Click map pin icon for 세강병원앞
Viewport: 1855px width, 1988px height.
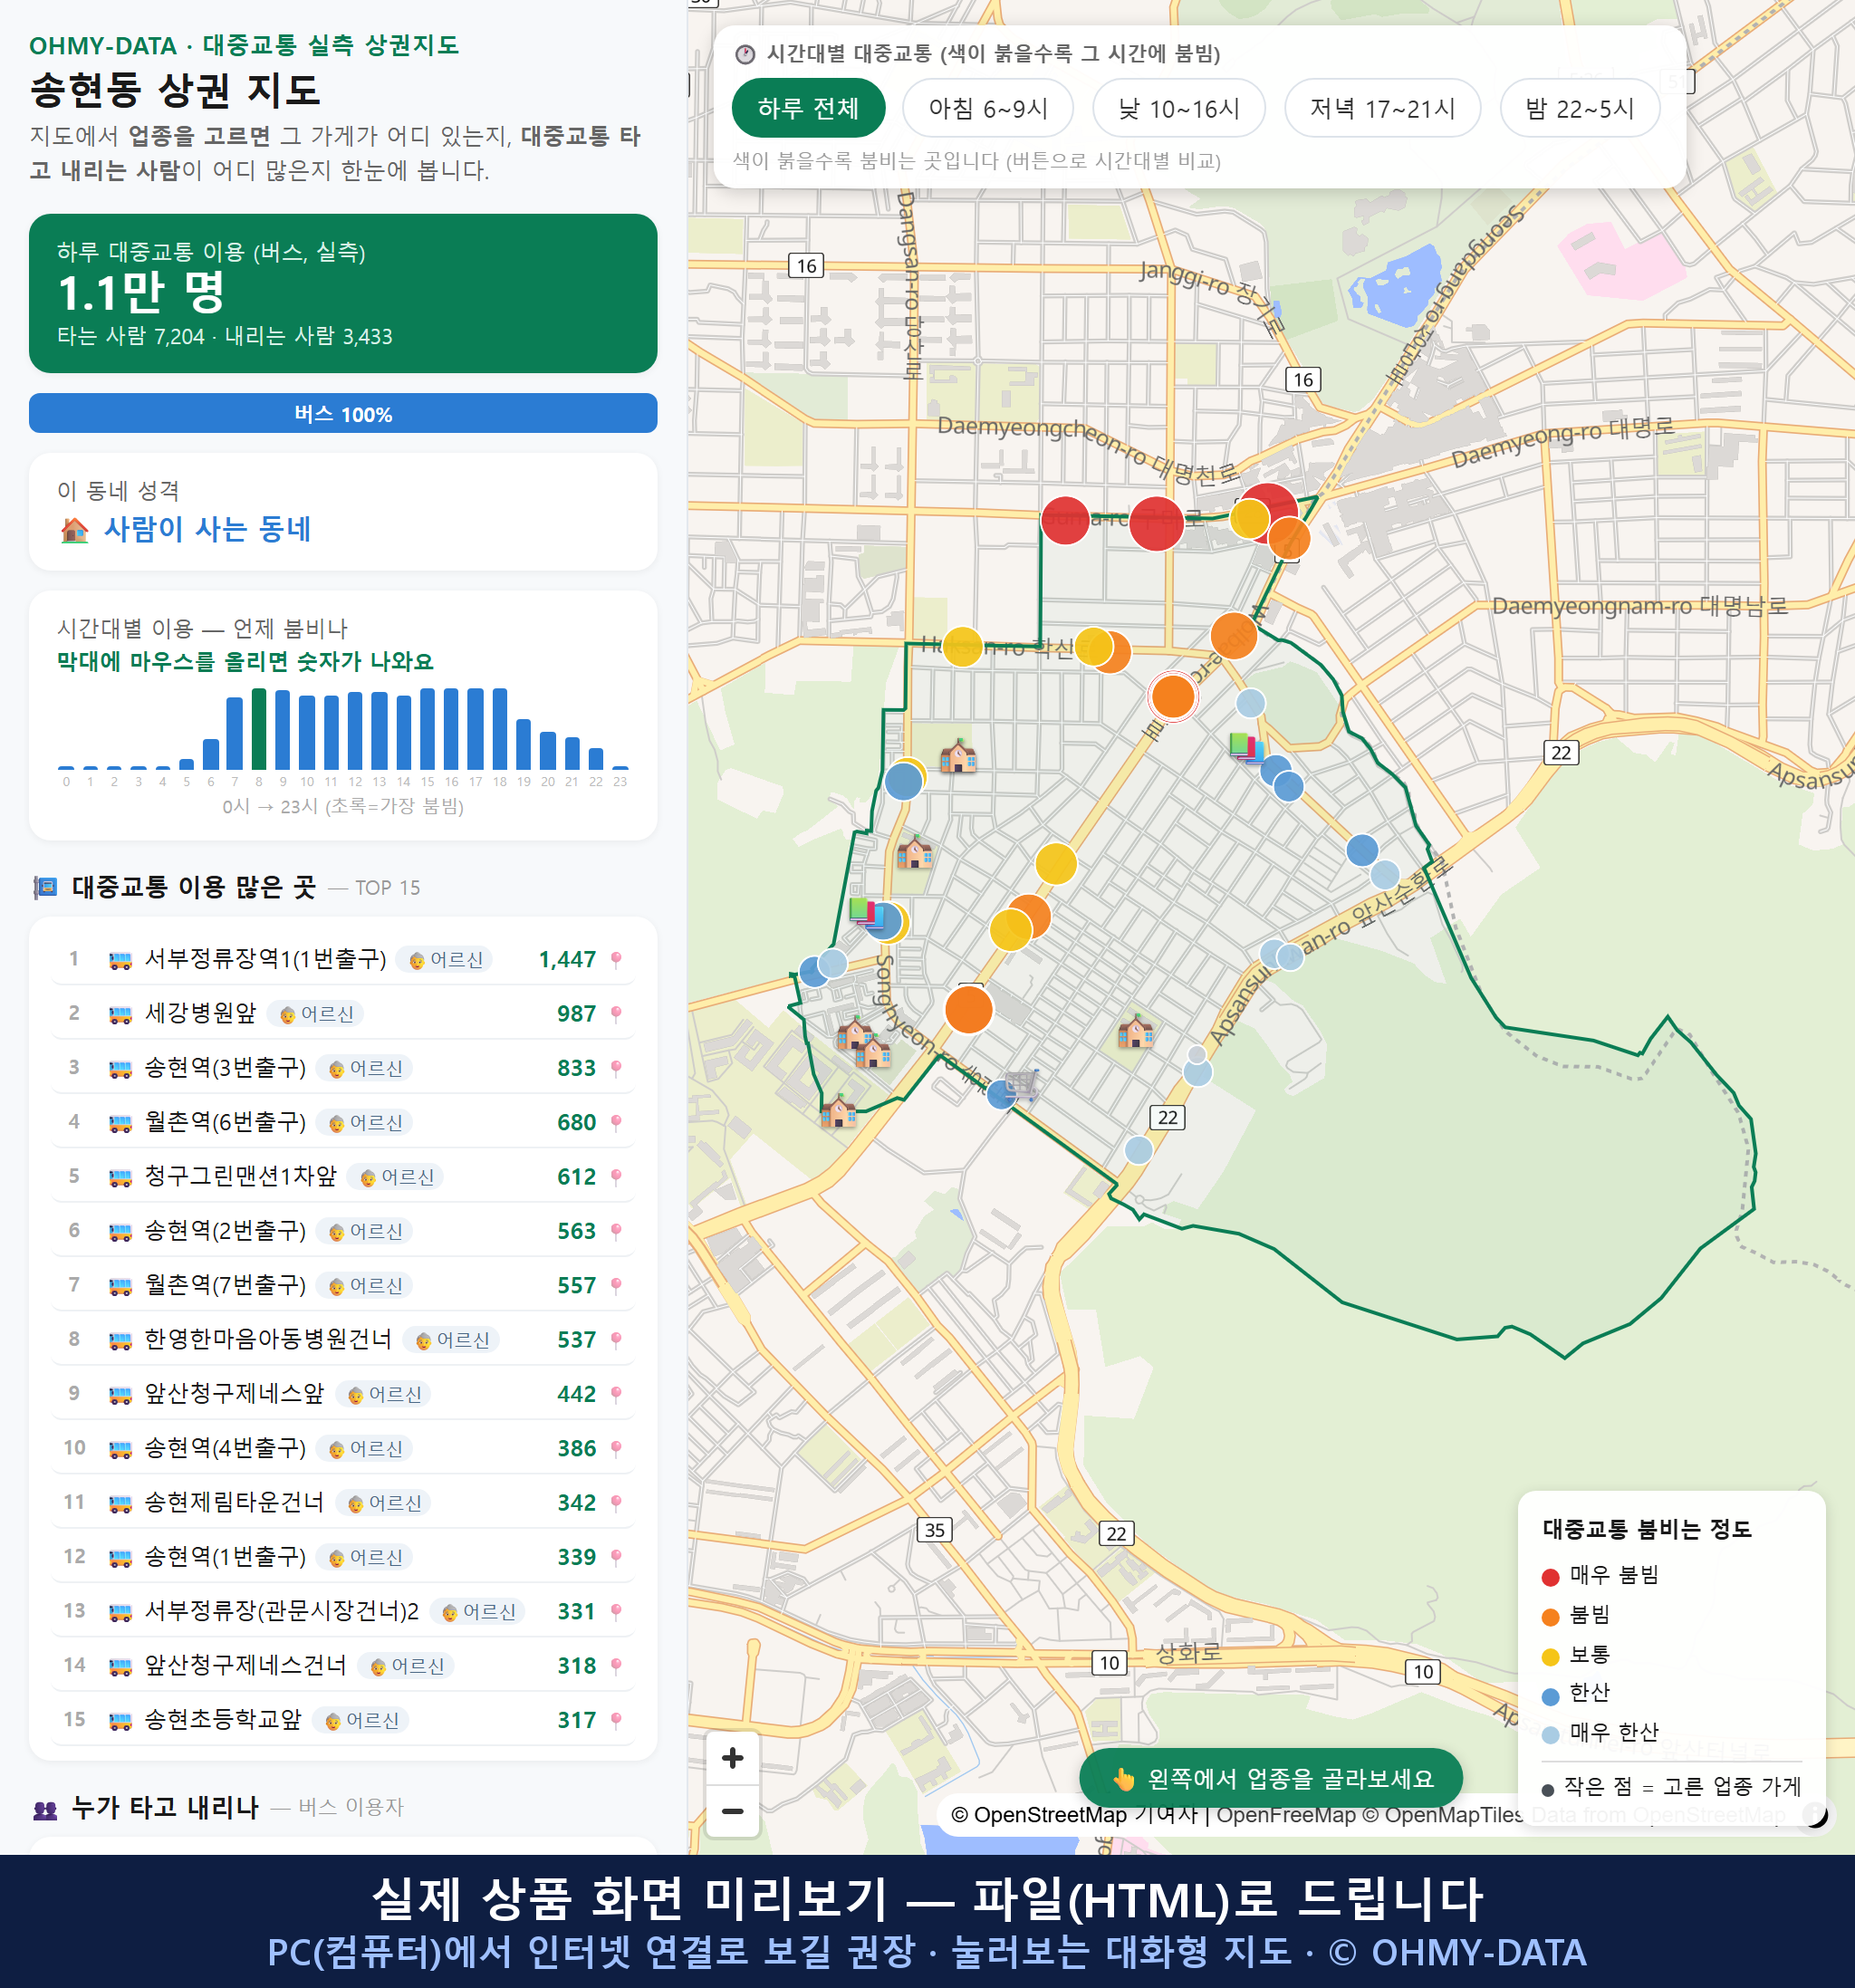tap(616, 1014)
